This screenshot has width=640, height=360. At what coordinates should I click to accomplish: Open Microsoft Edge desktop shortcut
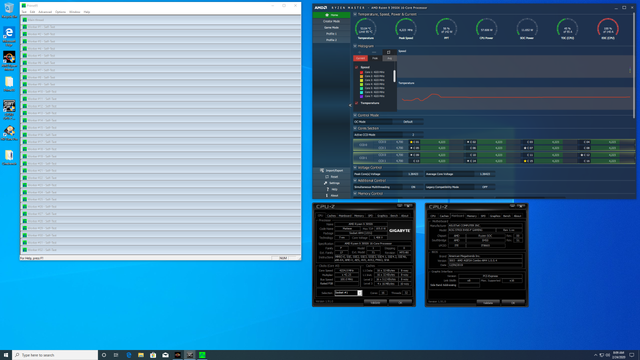tap(9, 37)
